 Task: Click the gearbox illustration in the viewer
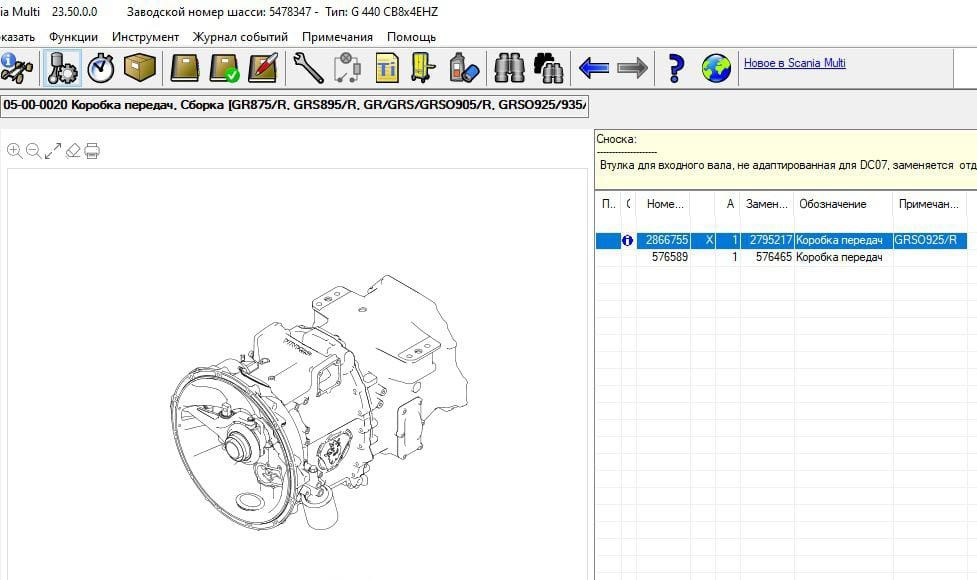[x=320, y=400]
